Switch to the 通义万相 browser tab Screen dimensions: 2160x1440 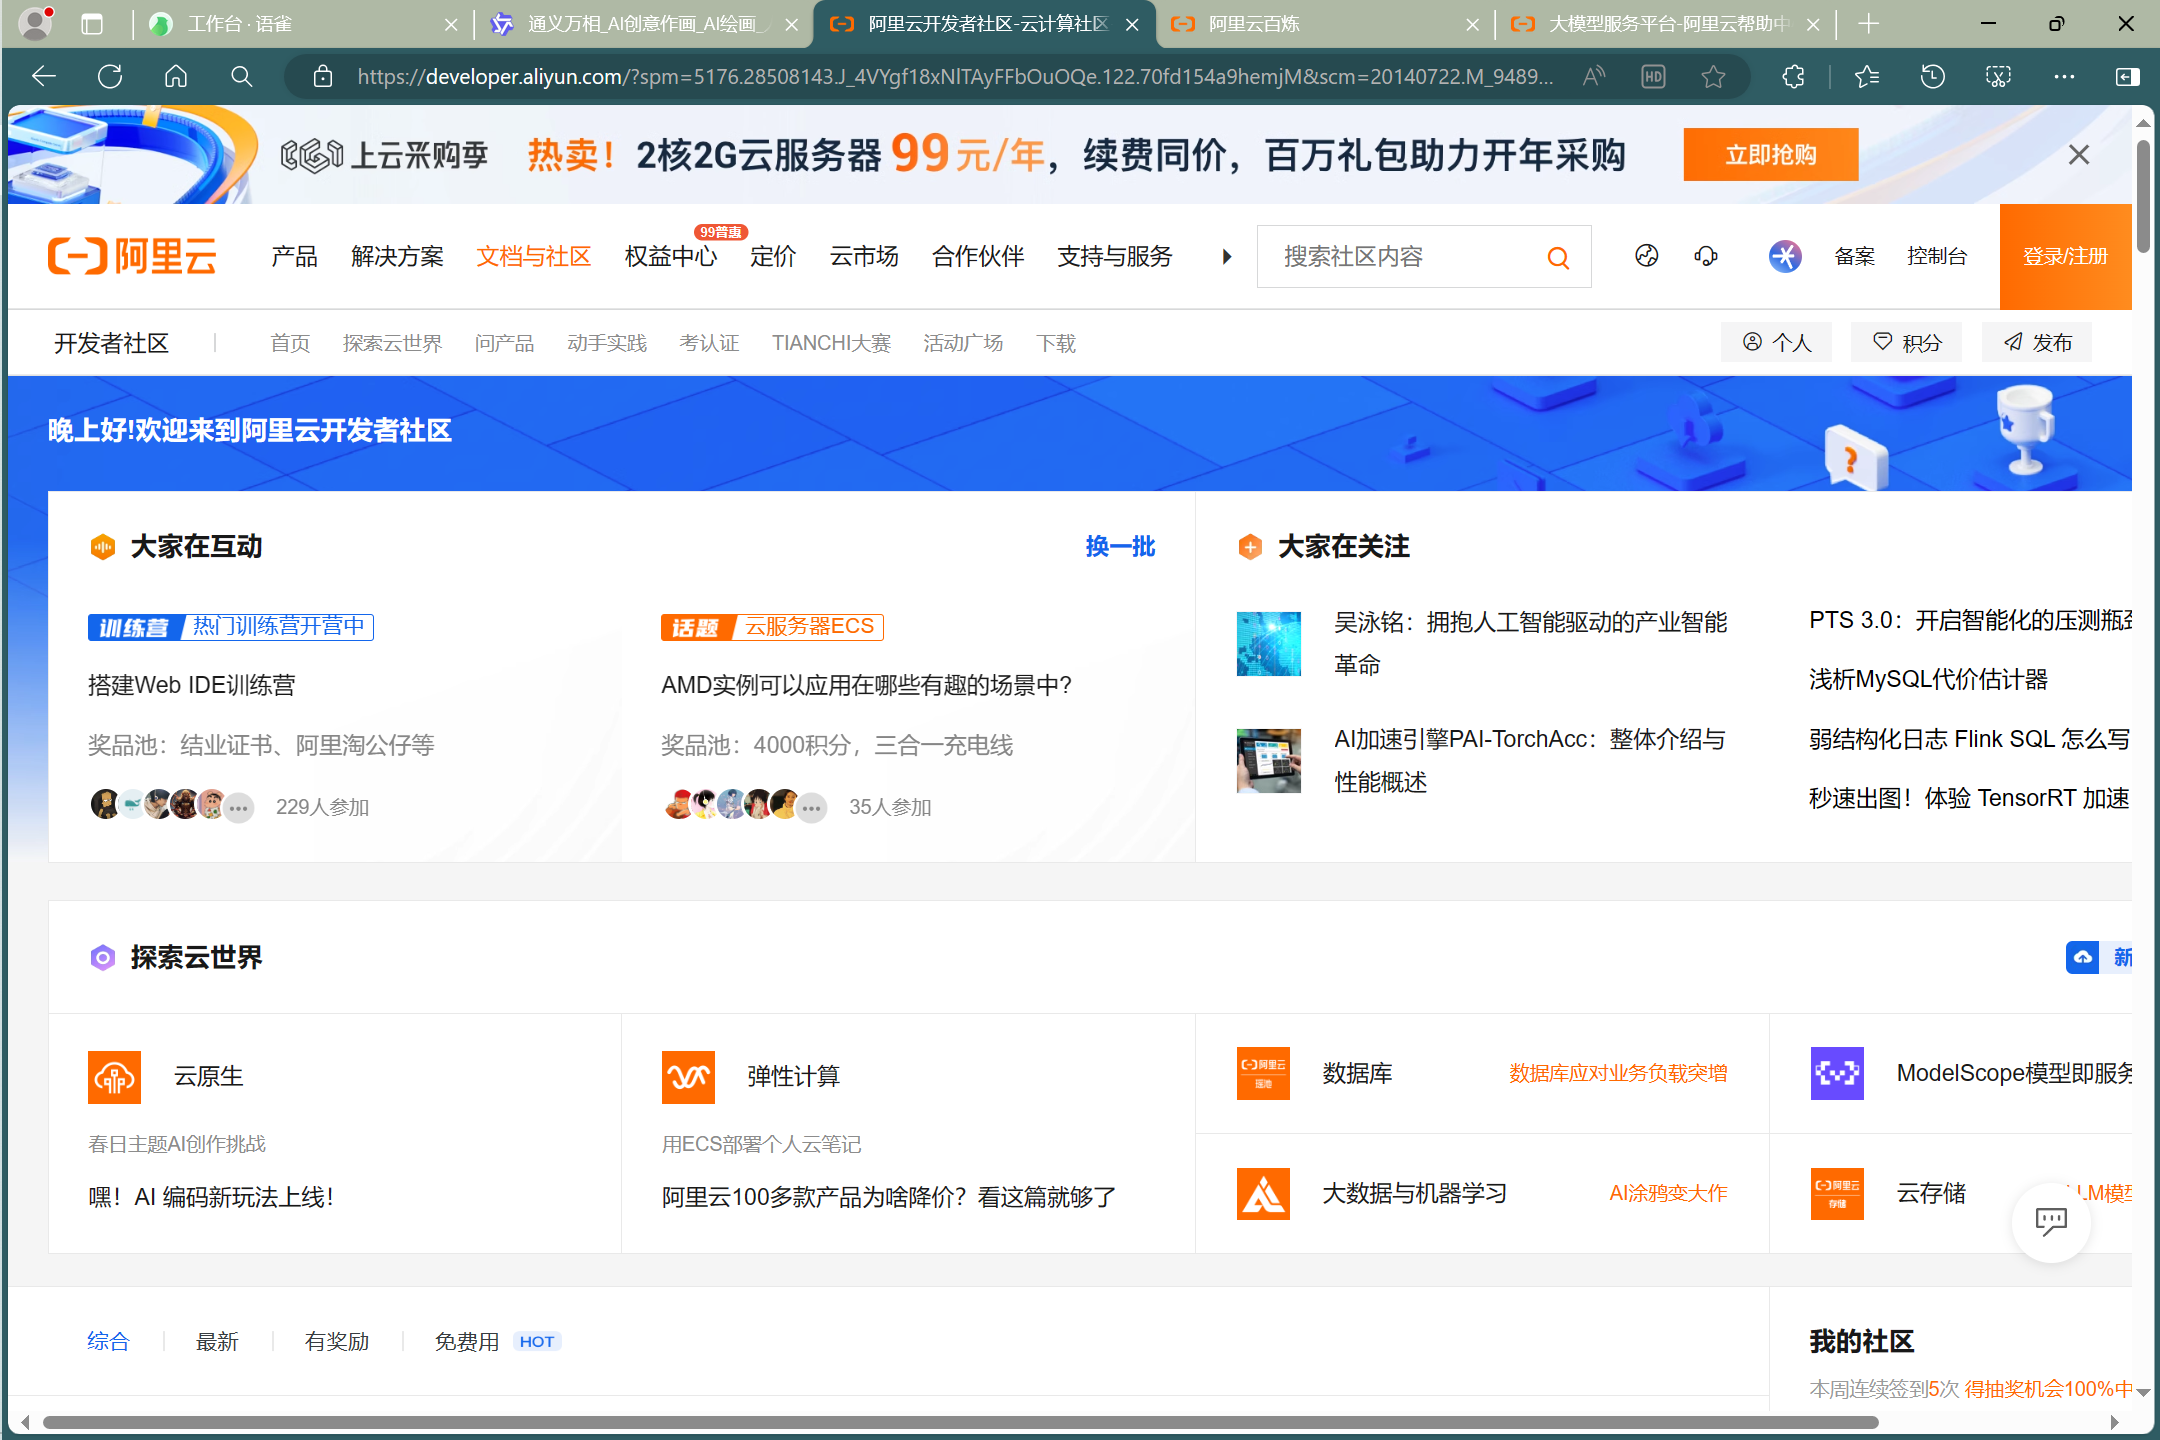coord(641,24)
